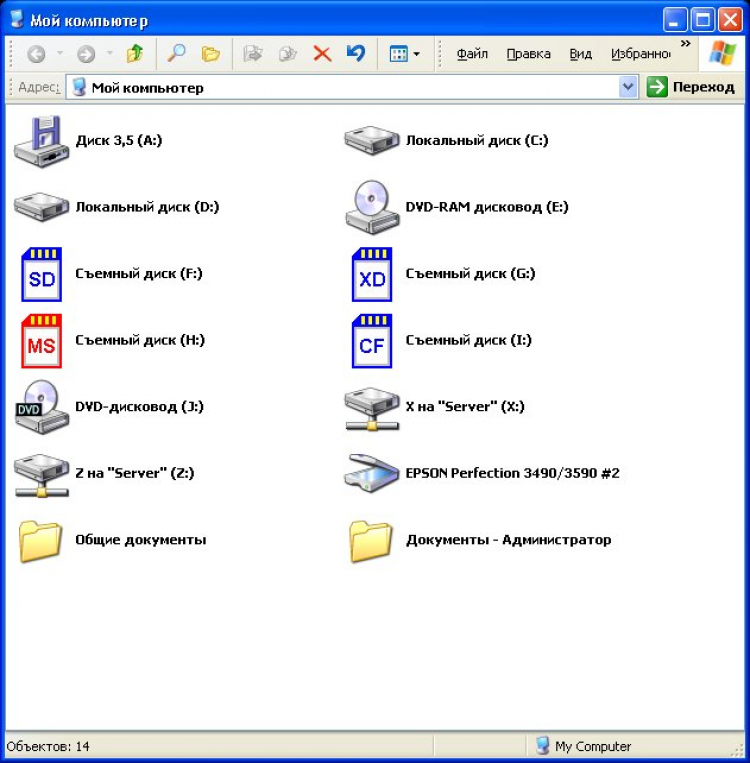Select the EPSON scanner icon

(x=371, y=473)
